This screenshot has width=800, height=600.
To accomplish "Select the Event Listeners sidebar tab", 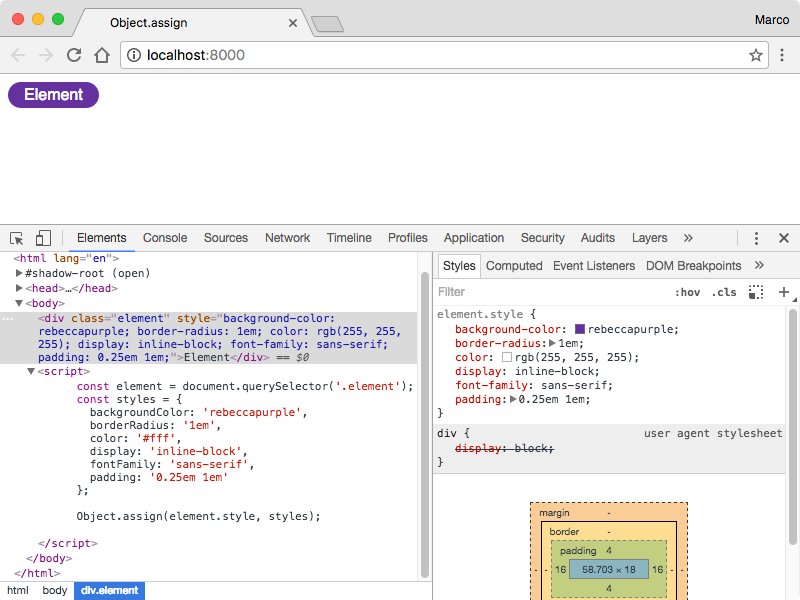I will pyautogui.click(x=594, y=266).
